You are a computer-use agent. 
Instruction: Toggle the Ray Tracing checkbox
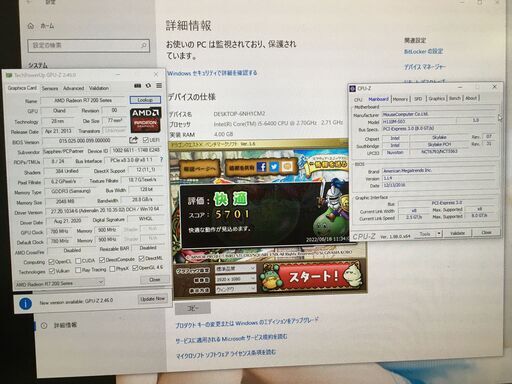pyautogui.click(x=78, y=270)
